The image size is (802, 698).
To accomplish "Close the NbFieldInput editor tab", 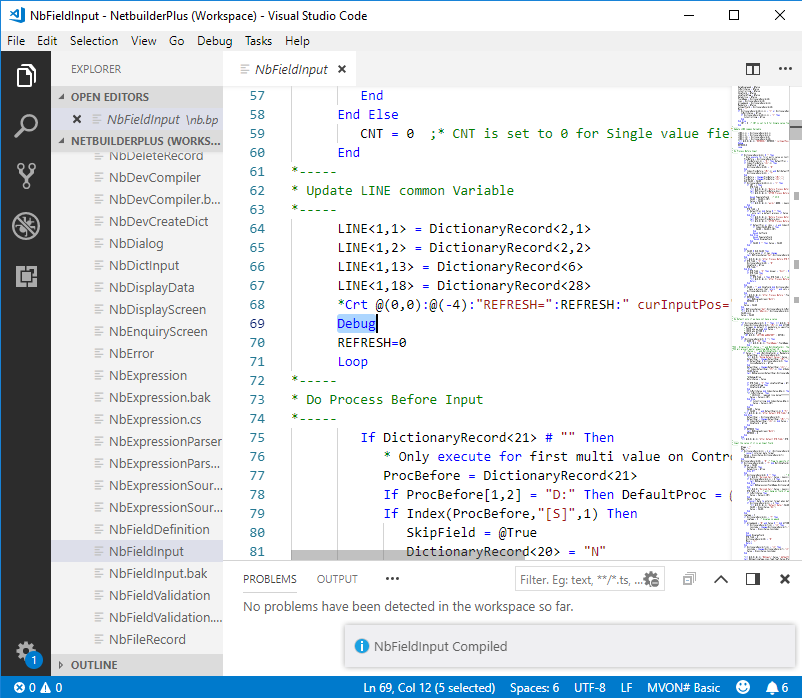I will [x=342, y=69].
